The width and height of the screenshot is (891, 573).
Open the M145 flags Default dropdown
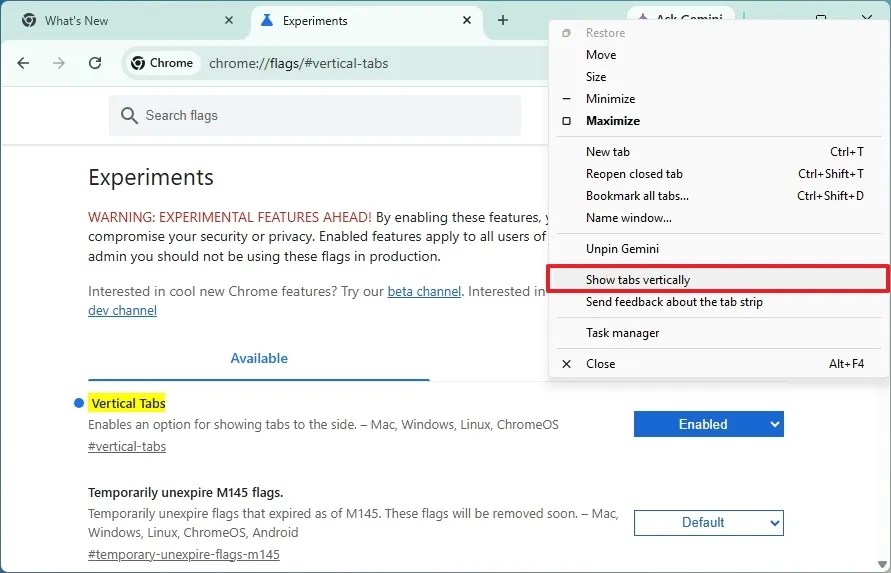click(709, 522)
